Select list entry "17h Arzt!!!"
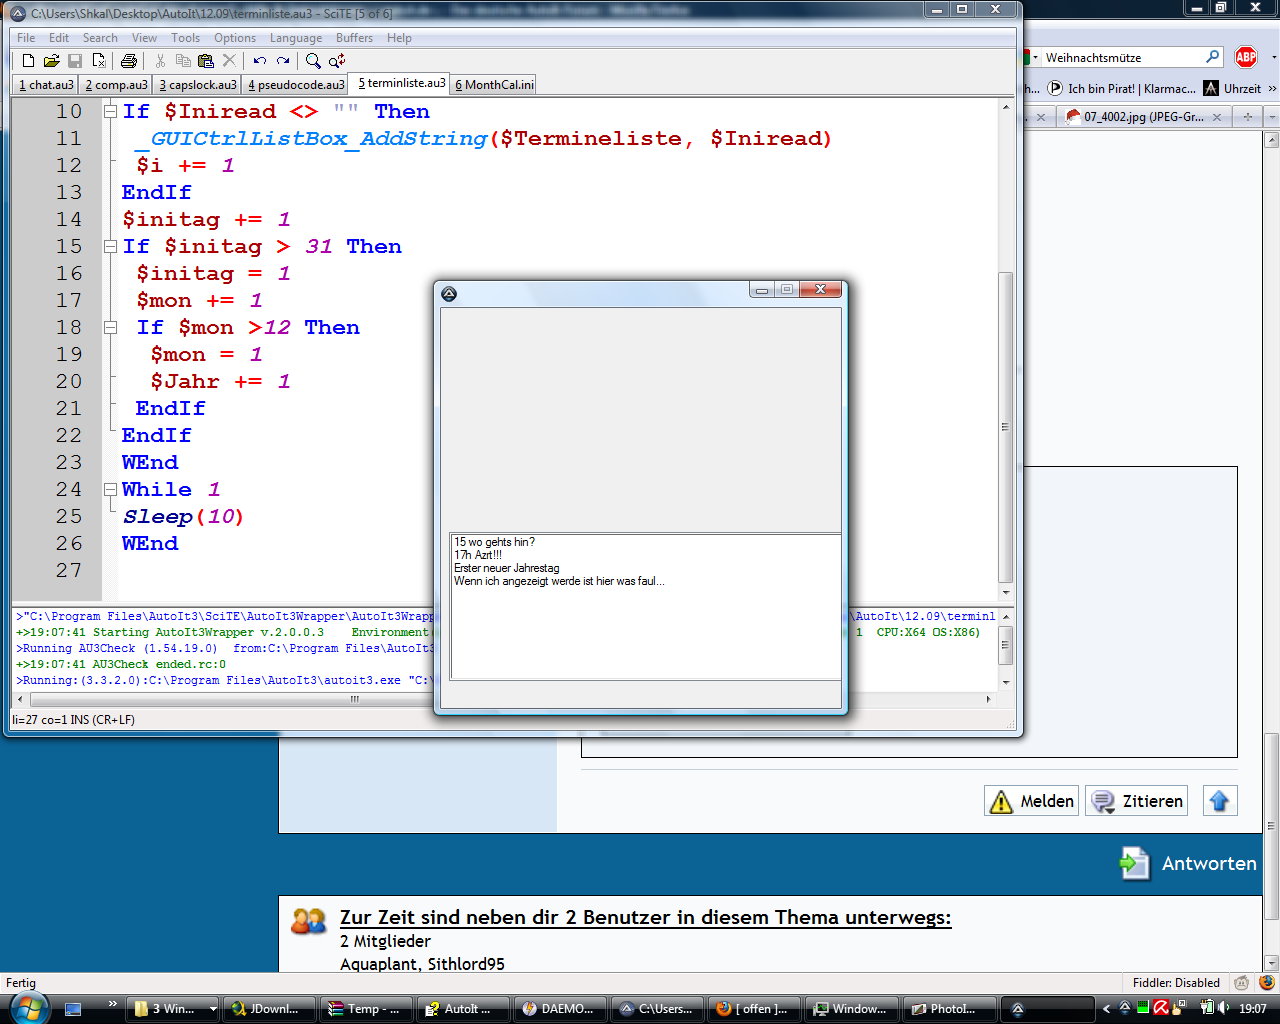Image resolution: width=1280 pixels, height=1024 pixels. coord(478,555)
